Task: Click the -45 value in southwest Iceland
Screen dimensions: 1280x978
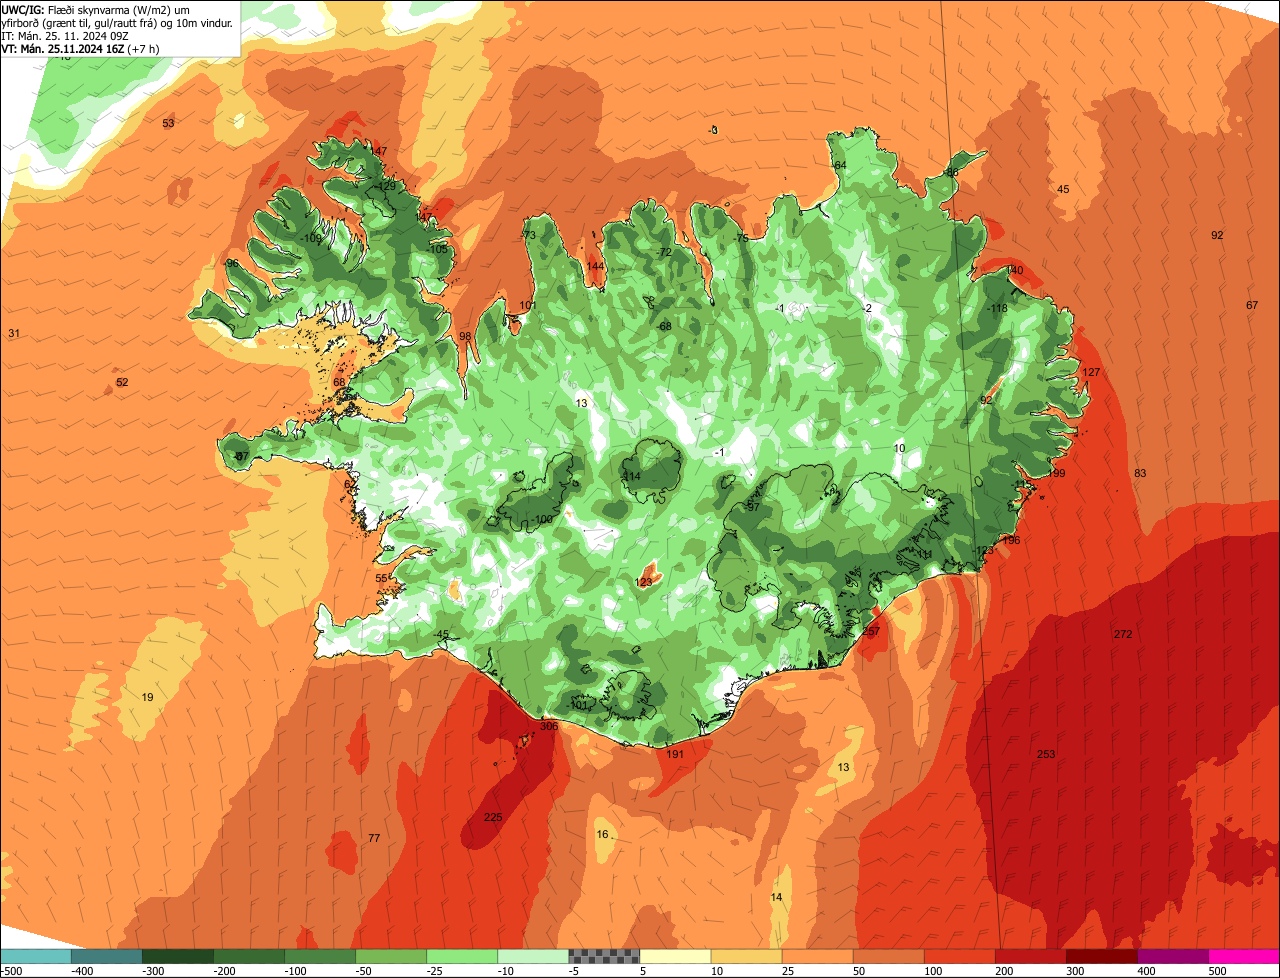Action: [x=442, y=634]
